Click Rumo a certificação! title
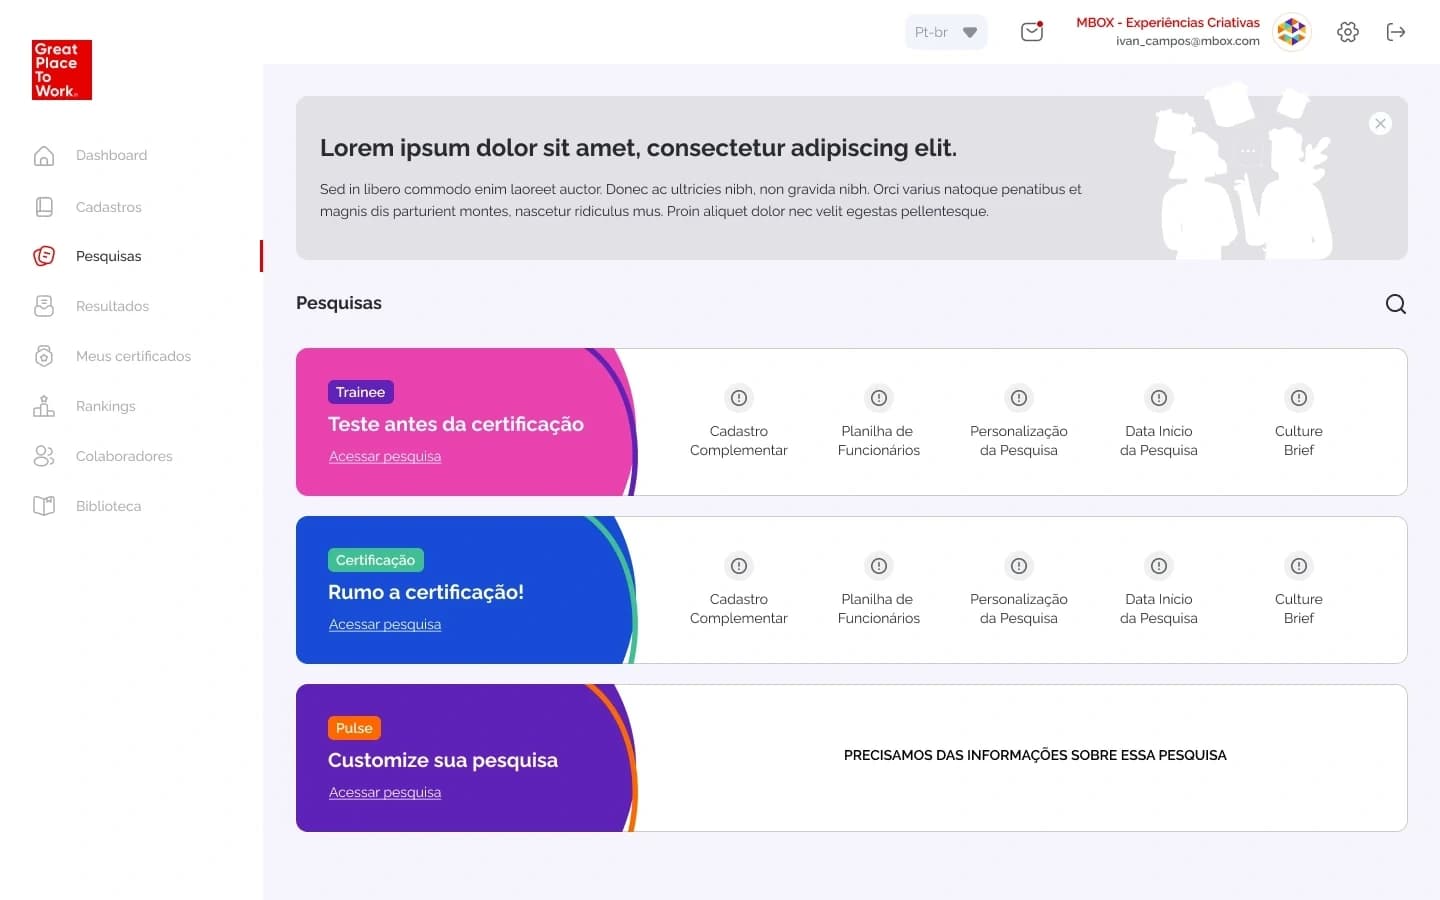 point(426,592)
